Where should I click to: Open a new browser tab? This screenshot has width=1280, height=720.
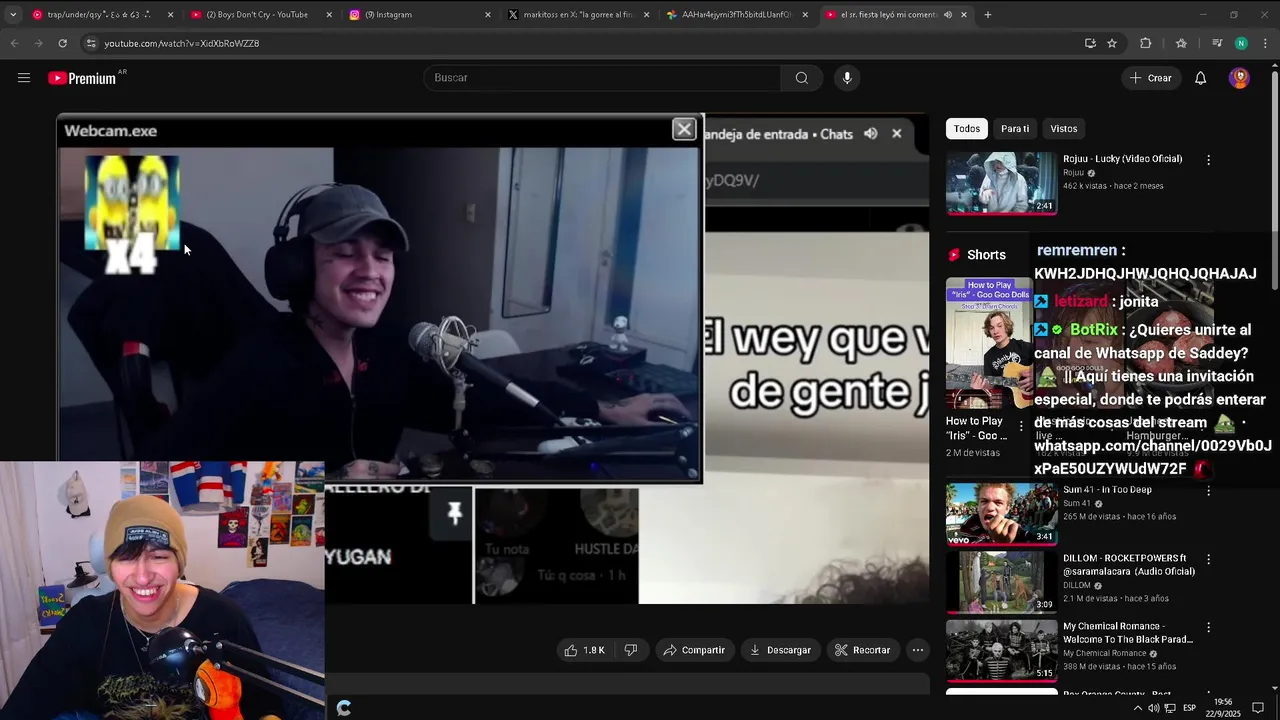click(988, 15)
